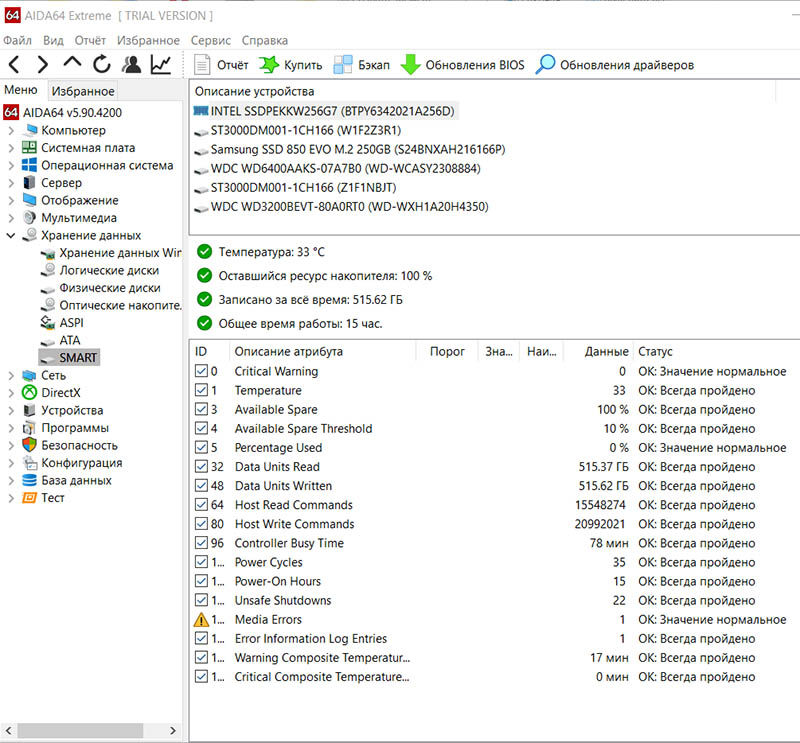Select the Тест tree item

click(x=53, y=498)
